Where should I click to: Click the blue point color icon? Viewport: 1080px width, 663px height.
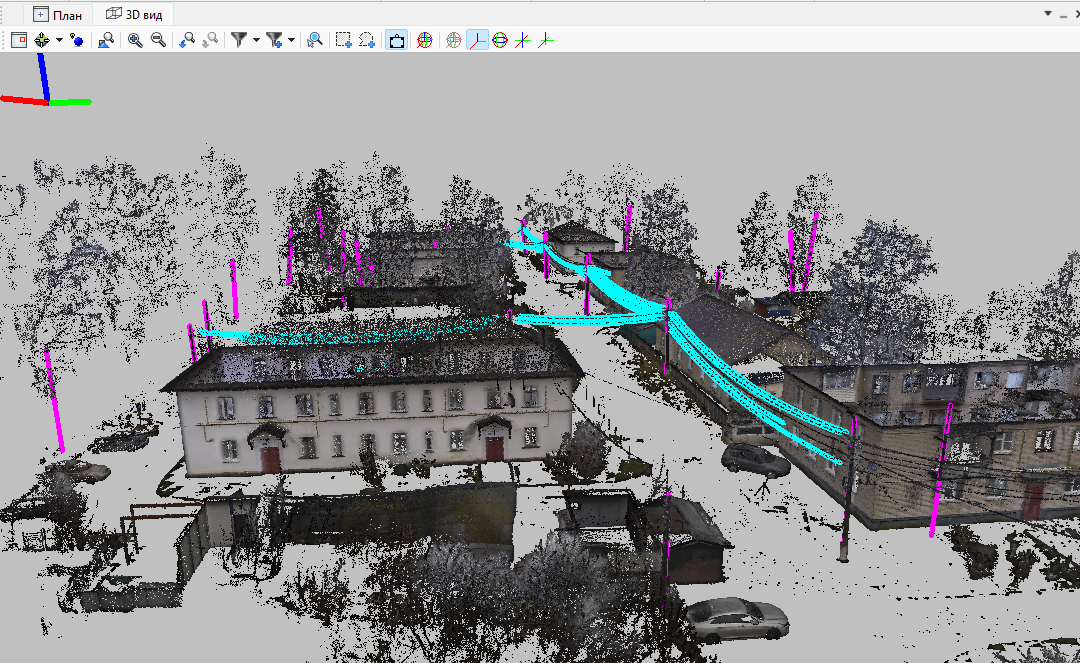click(x=76, y=40)
